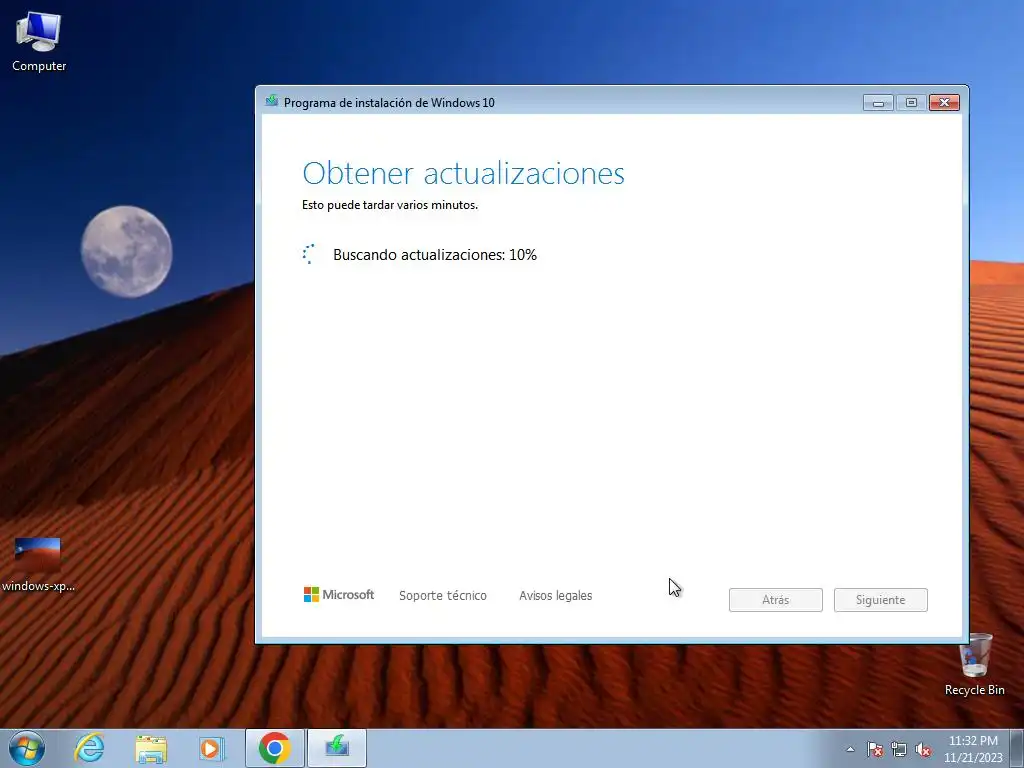Image resolution: width=1024 pixels, height=768 pixels.
Task: Show hidden tray icons arrow
Action: point(850,749)
